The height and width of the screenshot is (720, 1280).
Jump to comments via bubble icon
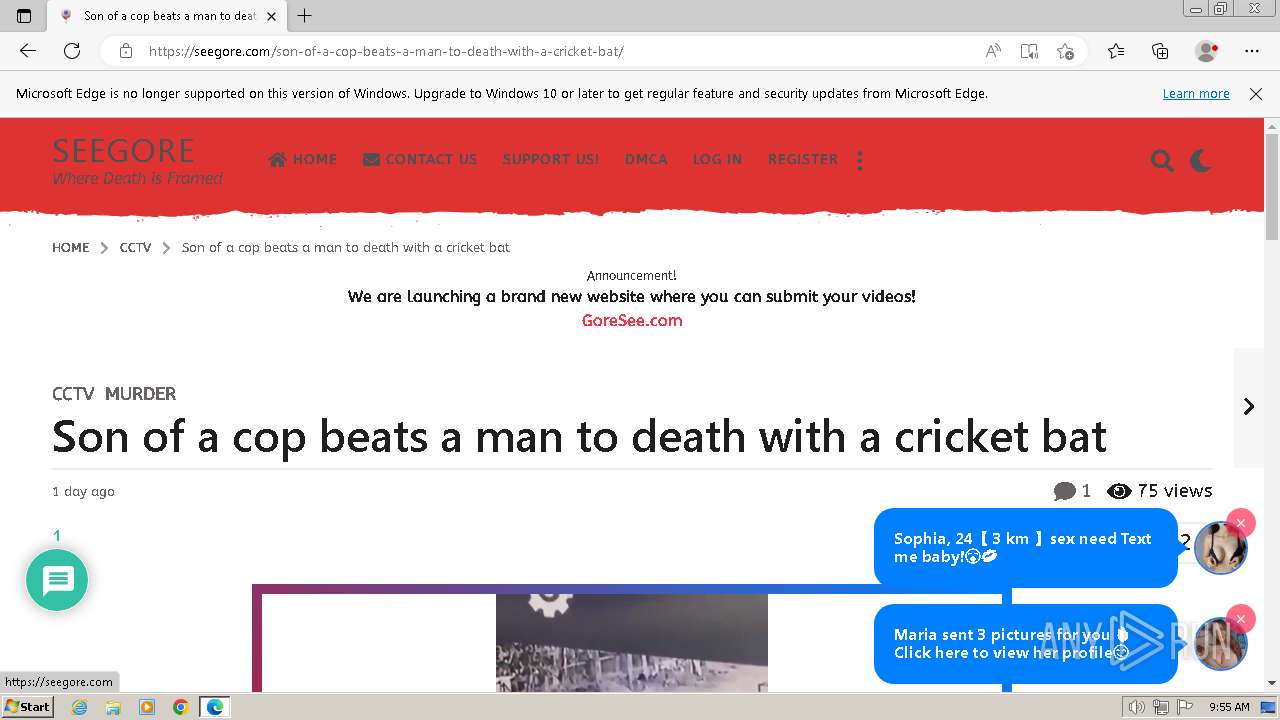tap(1065, 491)
